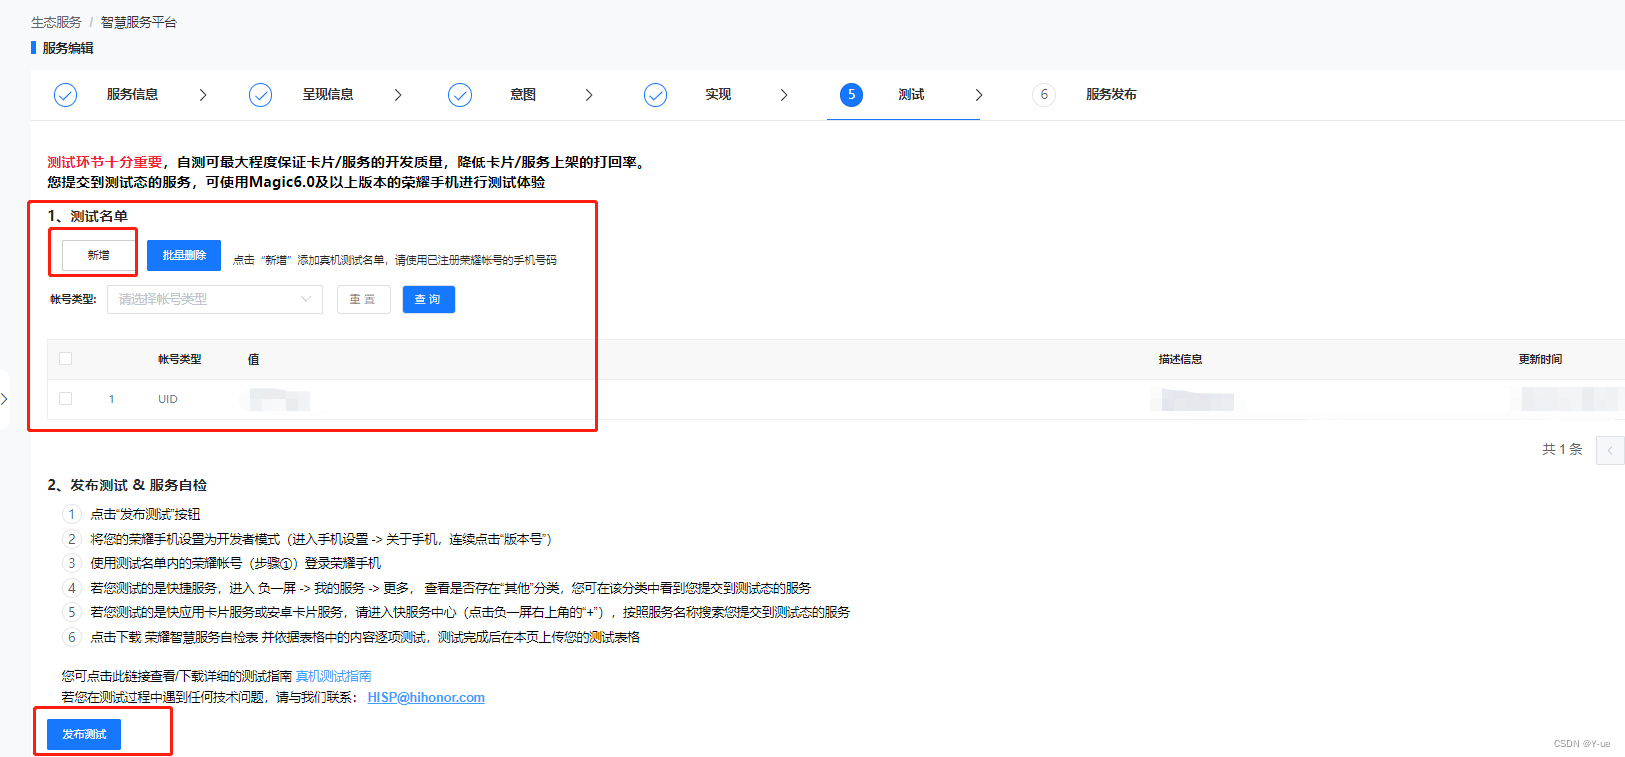Image resolution: width=1625 pixels, height=757 pixels.
Task: Open the 真机测试指南 link
Action: (x=333, y=677)
